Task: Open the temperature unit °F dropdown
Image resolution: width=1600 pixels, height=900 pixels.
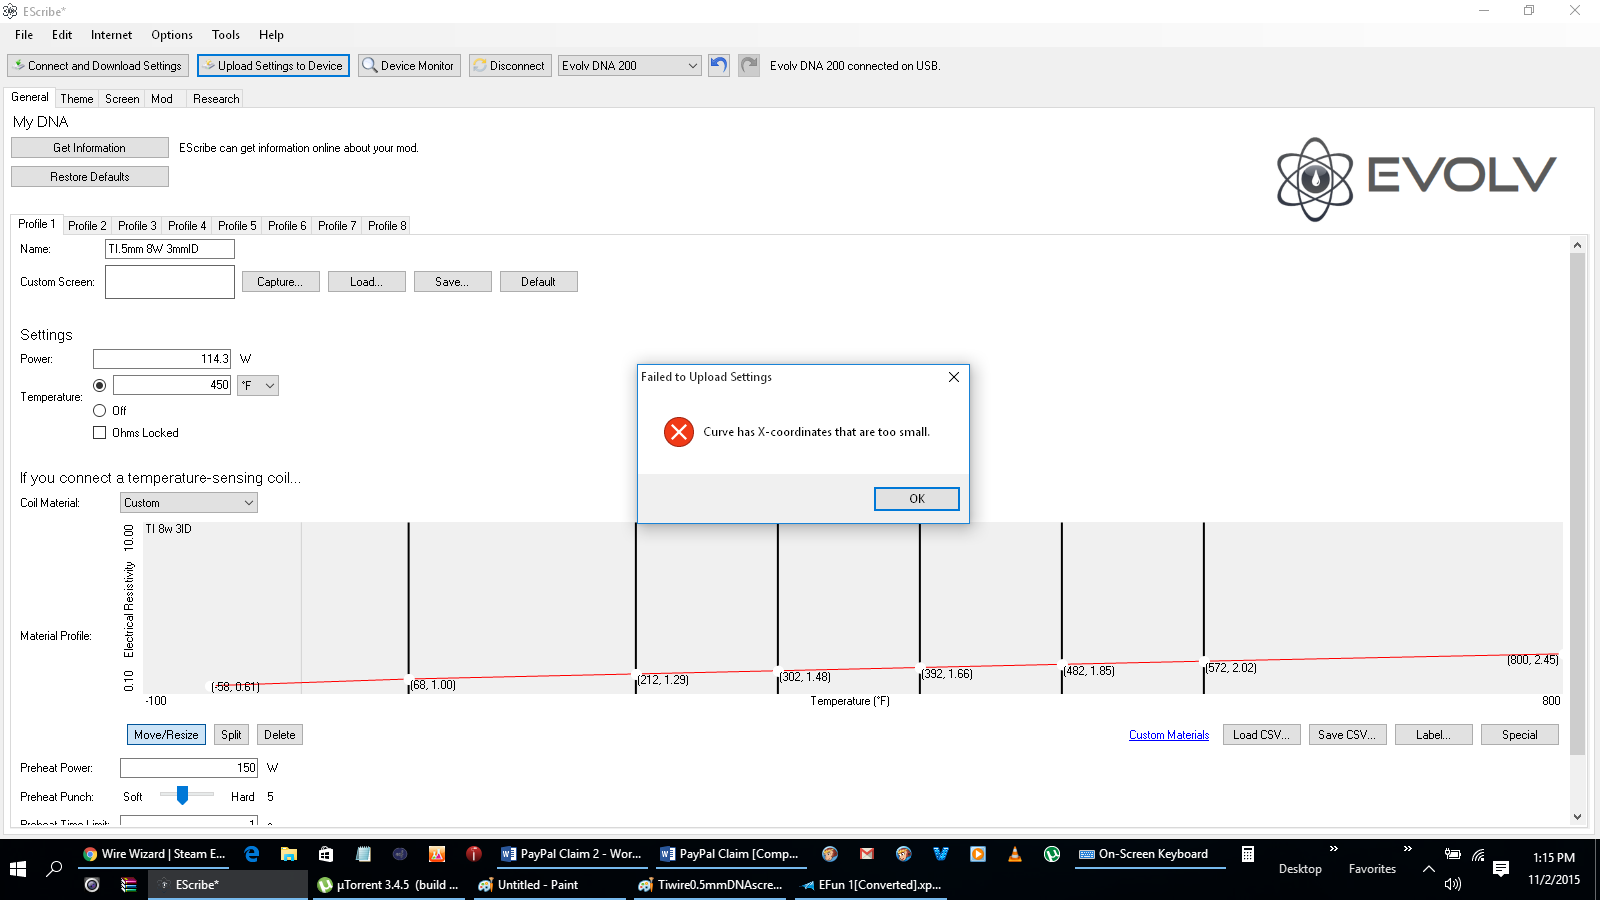Action: point(257,386)
